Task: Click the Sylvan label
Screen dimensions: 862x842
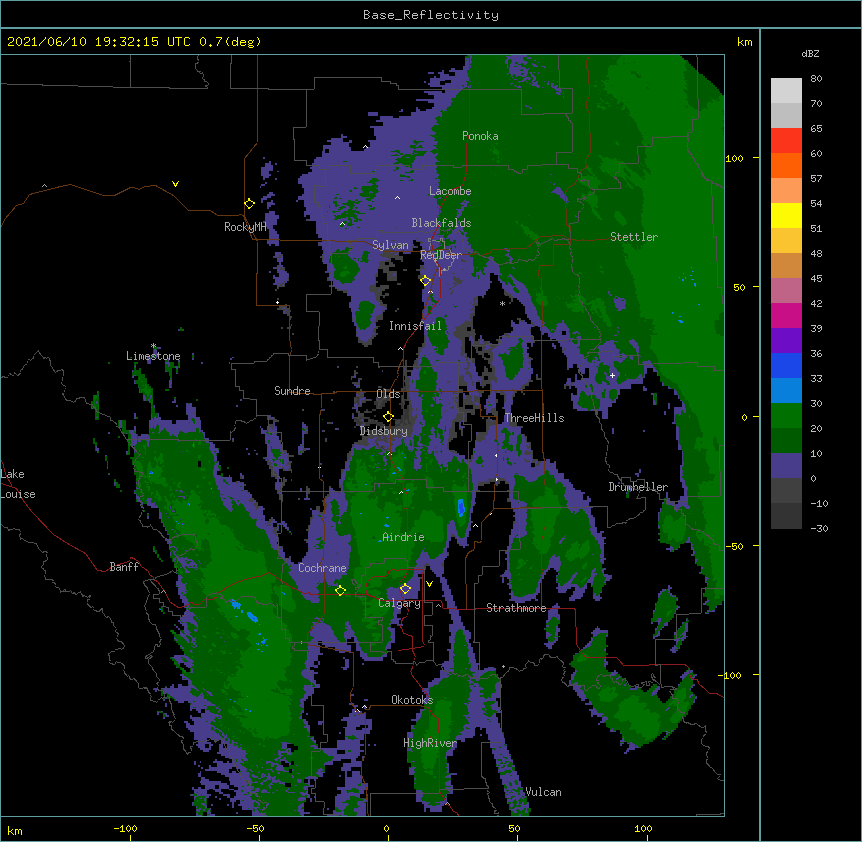Action: pos(390,245)
